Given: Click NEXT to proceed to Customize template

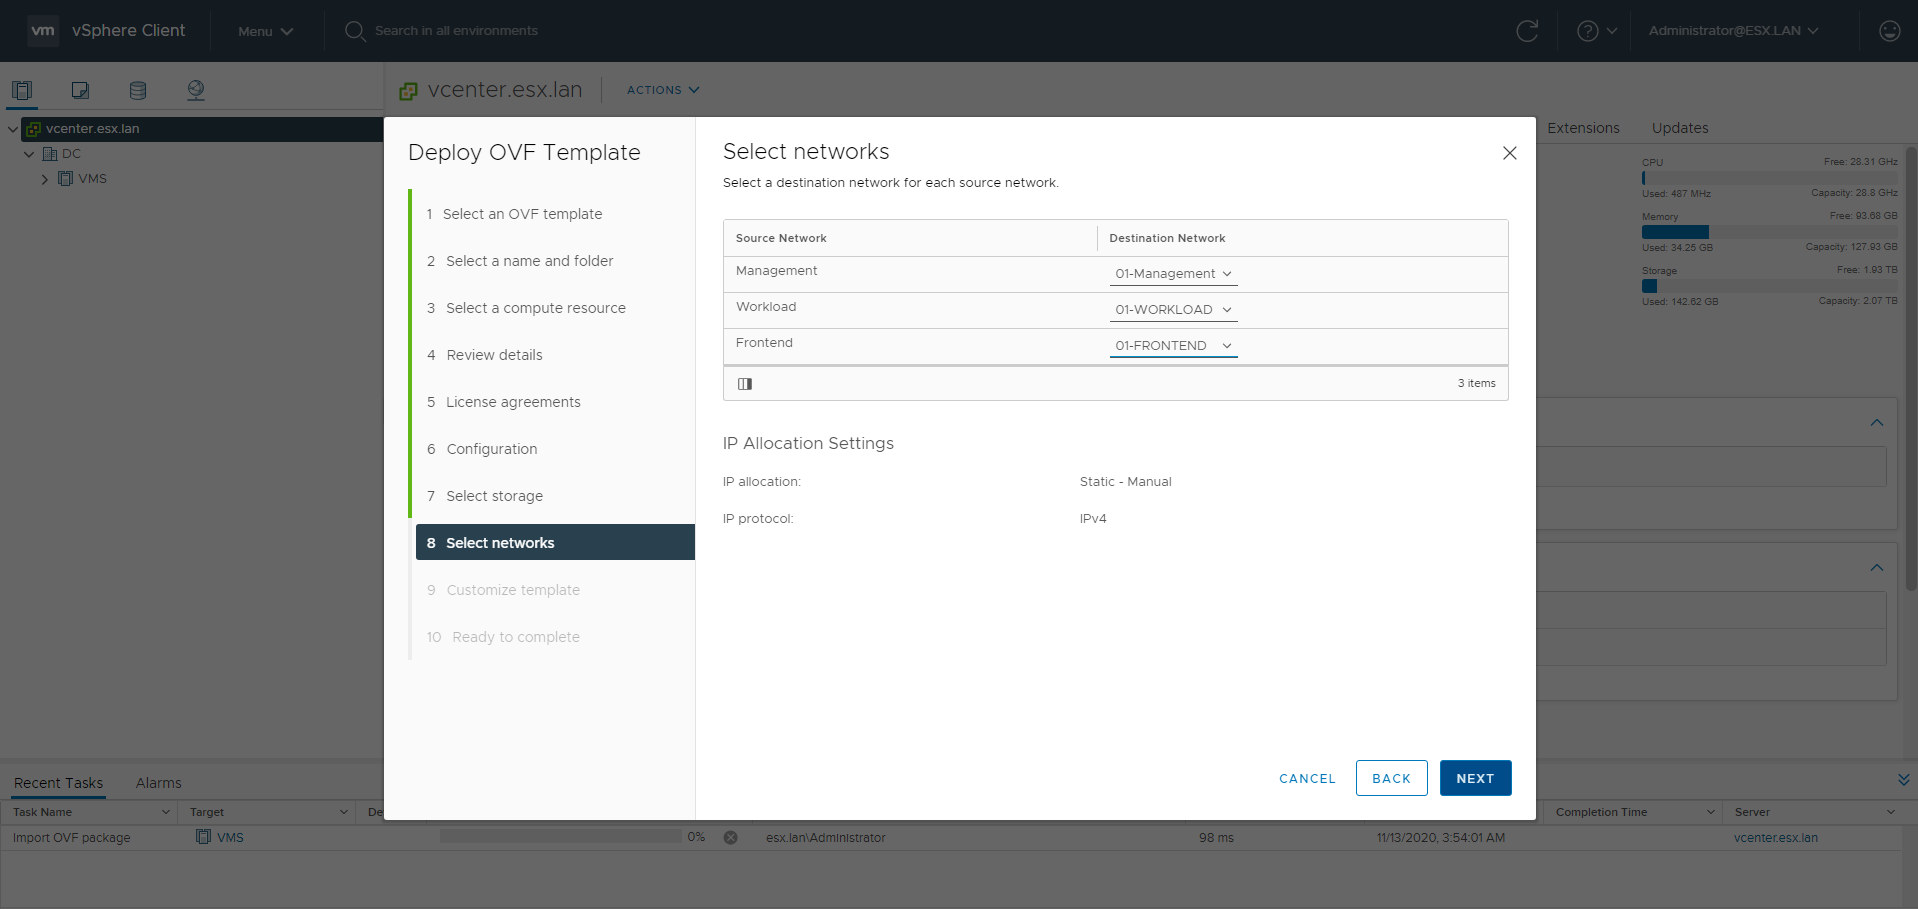Looking at the screenshot, I should 1475,778.
